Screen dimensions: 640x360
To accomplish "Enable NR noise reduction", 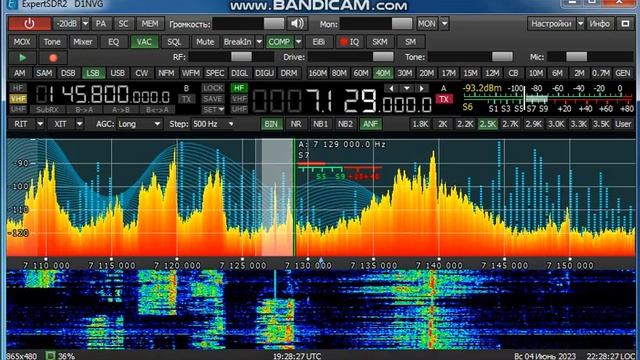I will click(296, 124).
